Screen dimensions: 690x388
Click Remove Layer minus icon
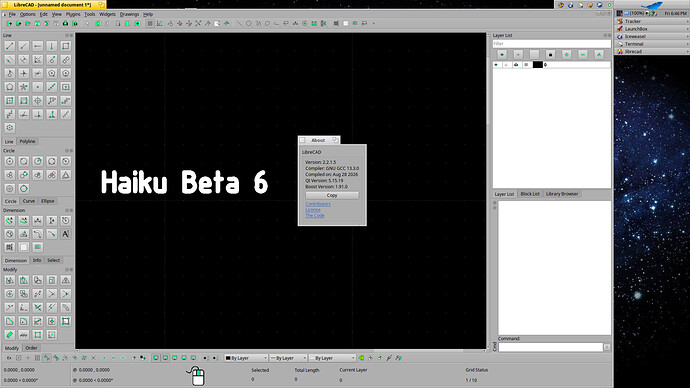tap(583, 55)
